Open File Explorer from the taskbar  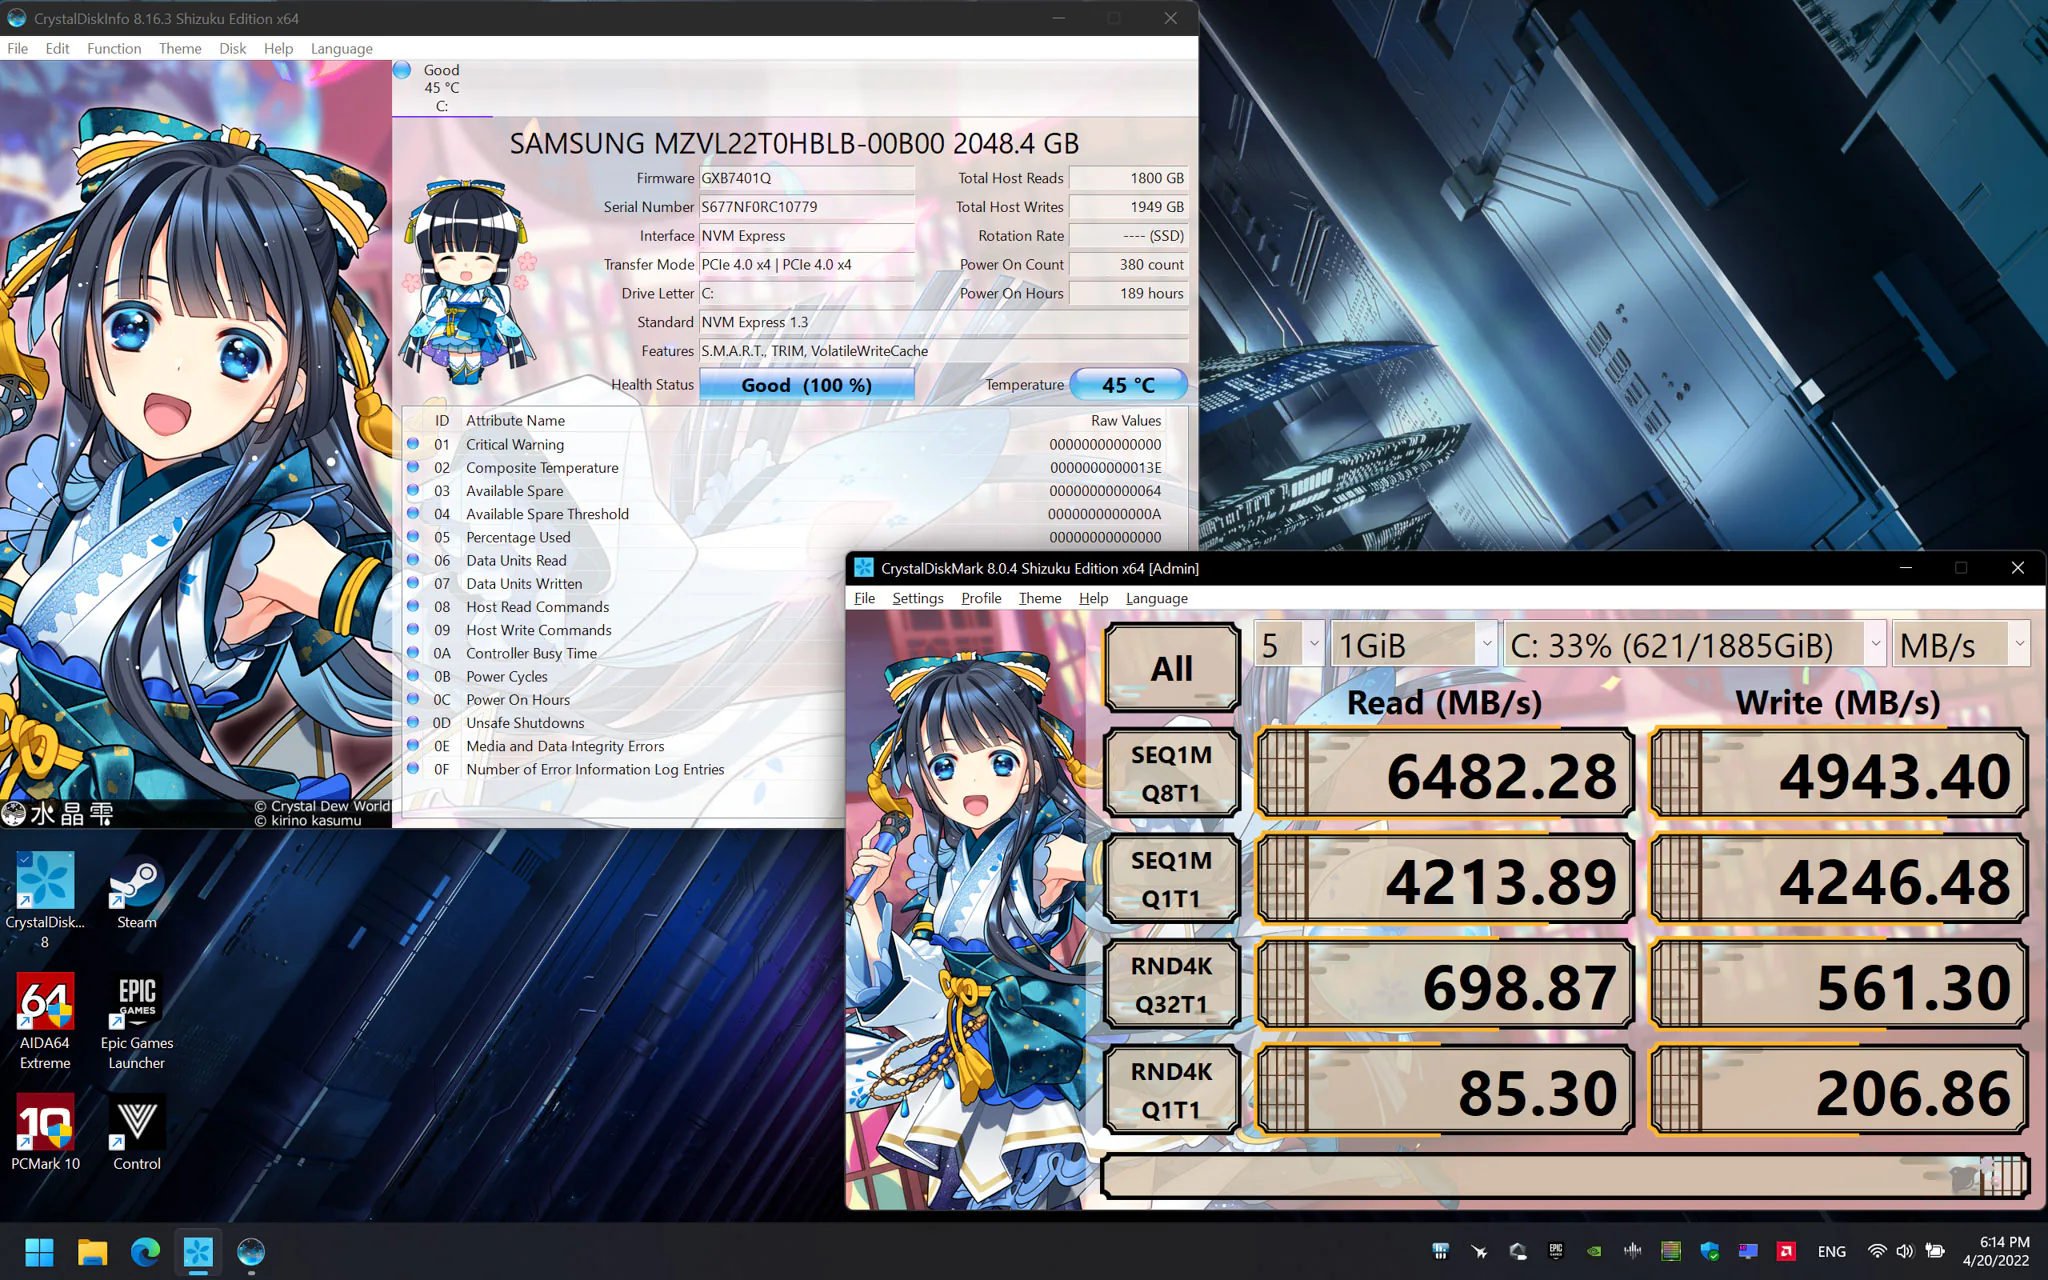click(92, 1251)
